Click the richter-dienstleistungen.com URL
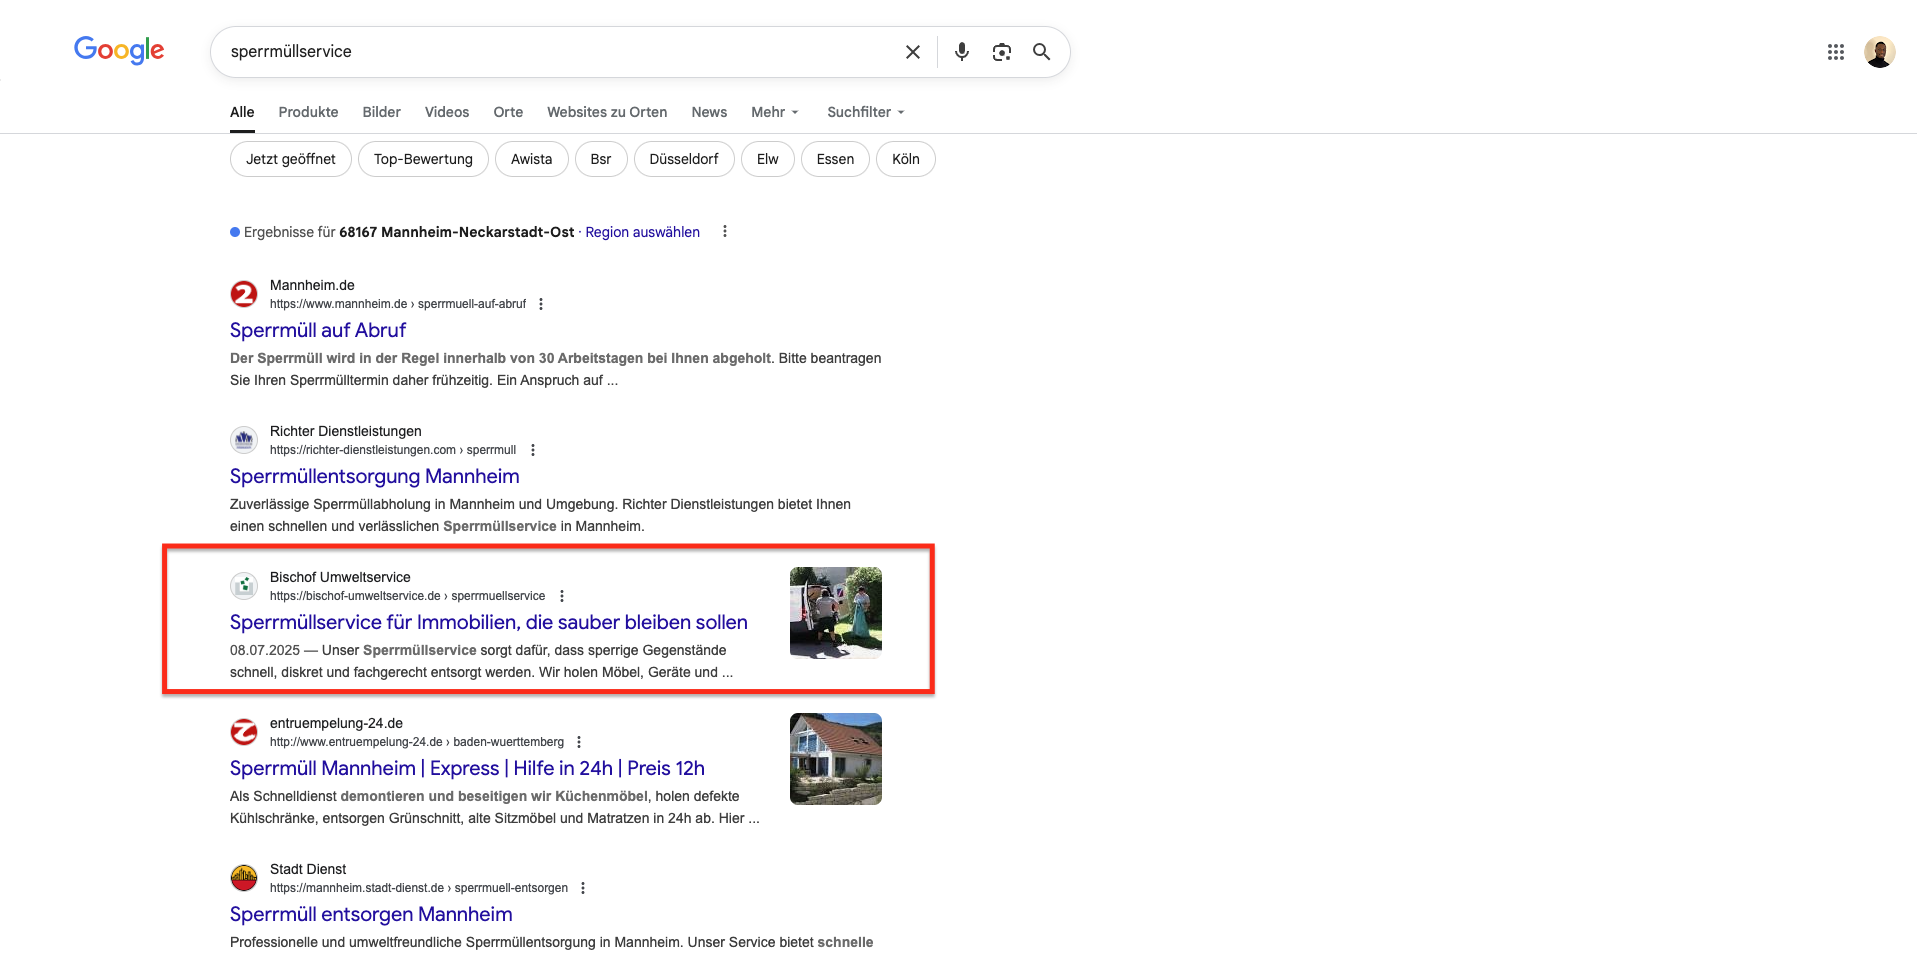The width and height of the screenshot is (1917, 957). [x=393, y=450]
